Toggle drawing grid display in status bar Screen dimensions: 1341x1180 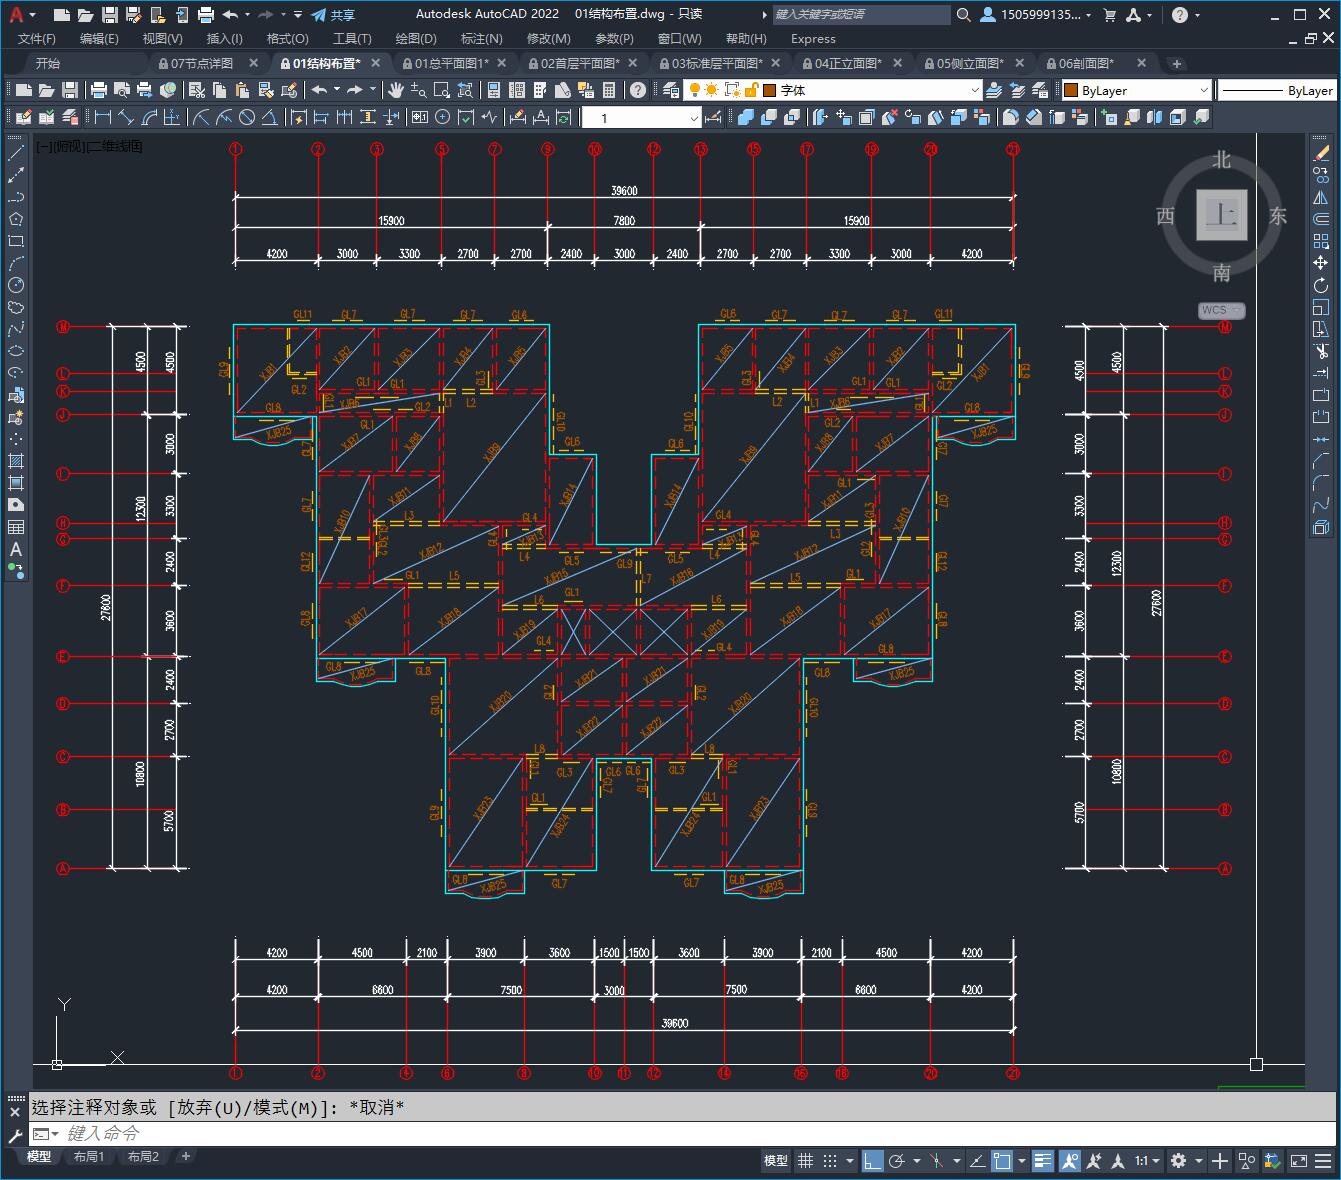pyautogui.click(x=805, y=1161)
